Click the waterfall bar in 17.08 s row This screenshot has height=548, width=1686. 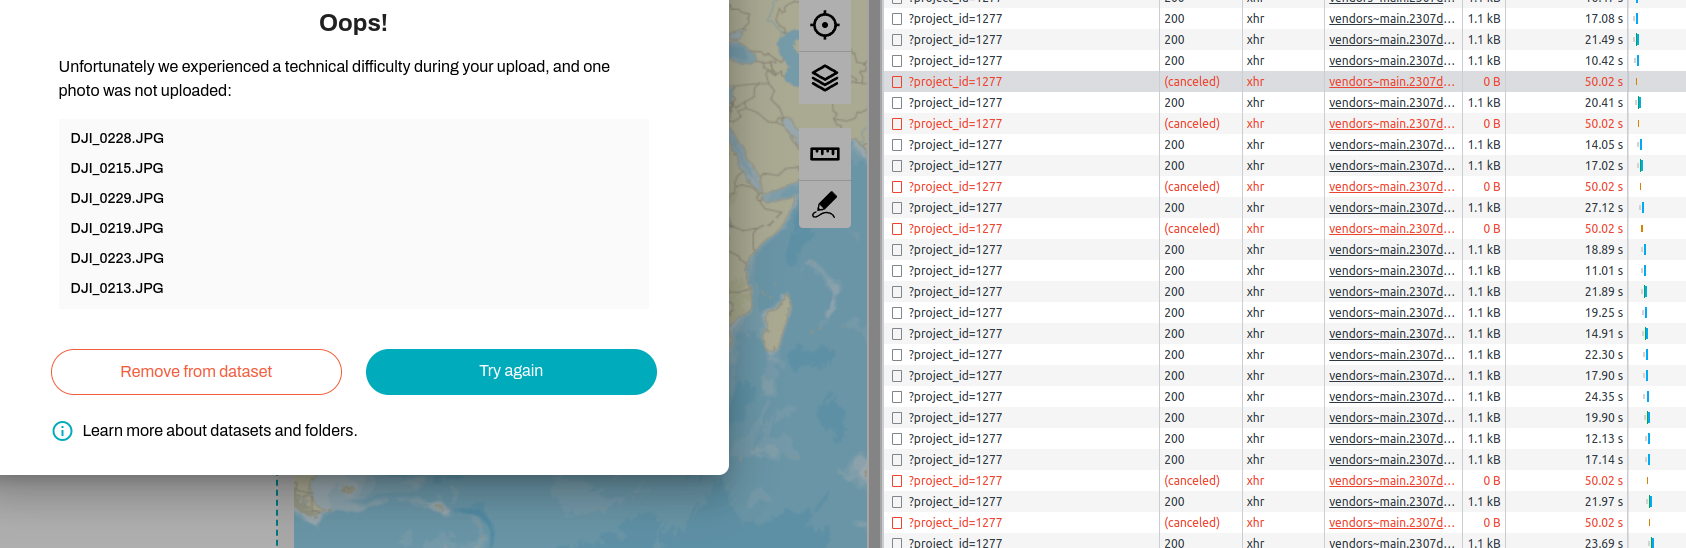[1636, 19]
